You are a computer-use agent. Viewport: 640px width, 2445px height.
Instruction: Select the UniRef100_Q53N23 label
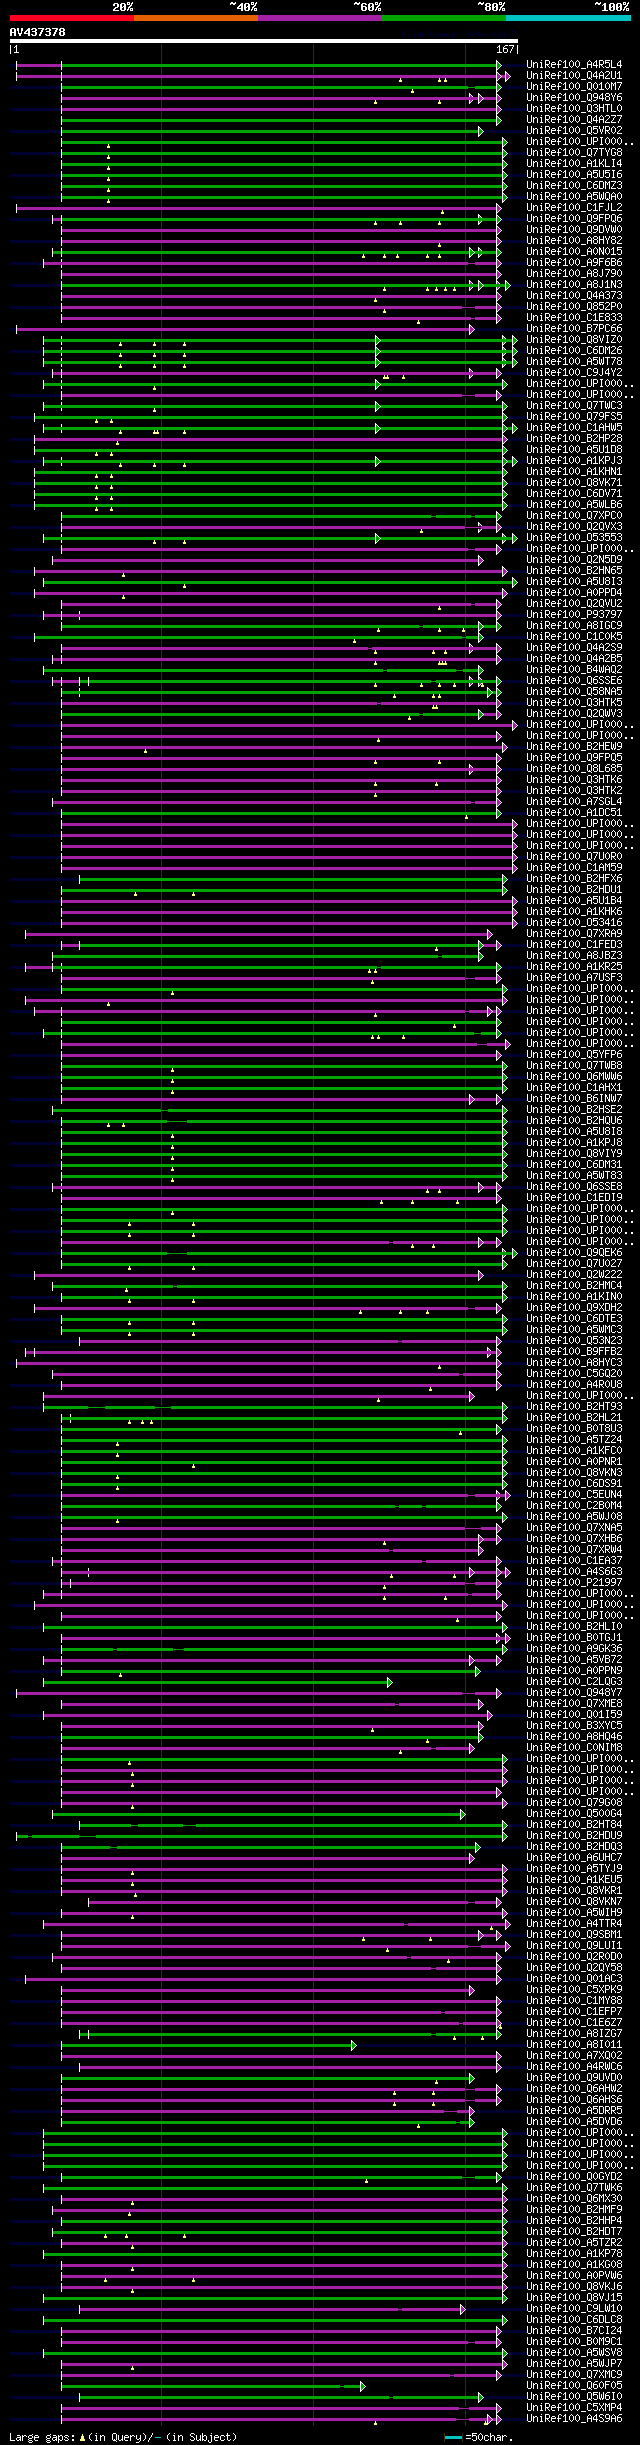pos(574,1341)
